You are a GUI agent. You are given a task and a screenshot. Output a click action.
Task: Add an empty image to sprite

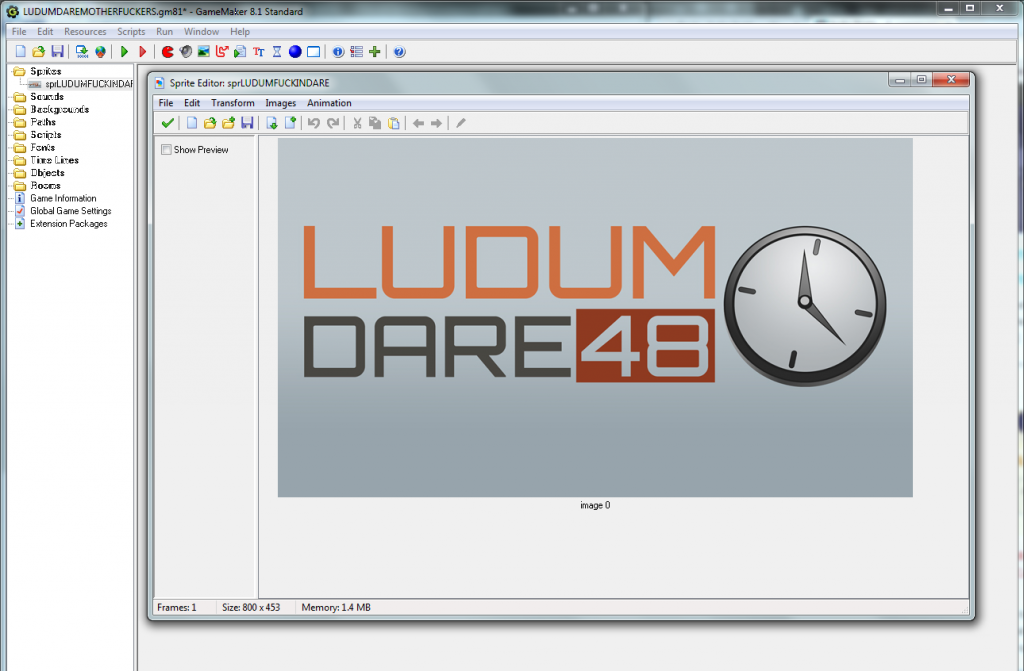click(290, 123)
